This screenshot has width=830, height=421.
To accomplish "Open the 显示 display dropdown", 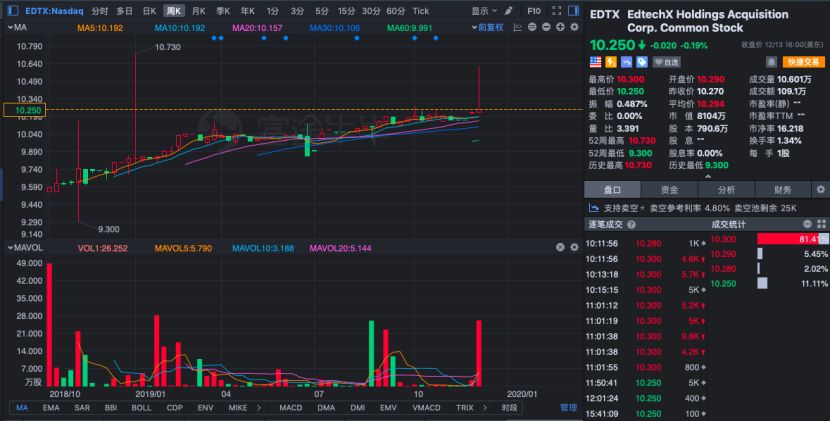I will pos(484,11).
